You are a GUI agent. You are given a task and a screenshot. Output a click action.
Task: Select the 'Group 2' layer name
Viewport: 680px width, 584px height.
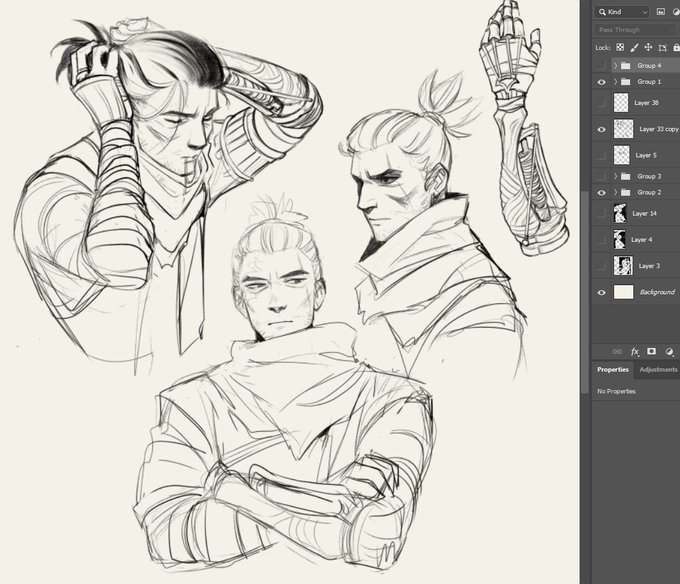point(649,192)
